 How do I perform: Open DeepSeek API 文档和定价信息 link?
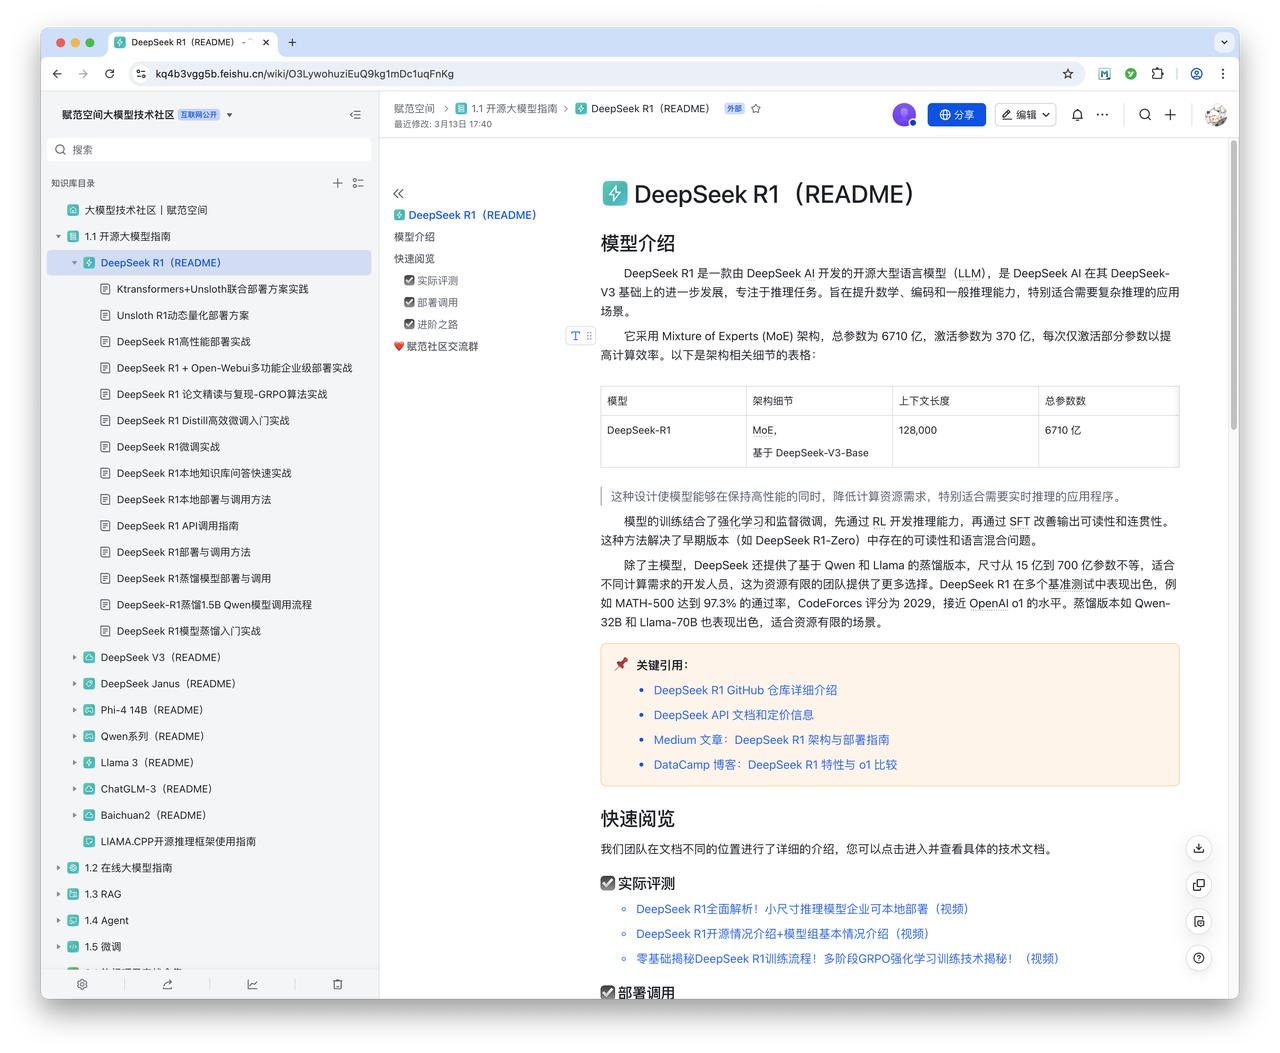point(733,715)
